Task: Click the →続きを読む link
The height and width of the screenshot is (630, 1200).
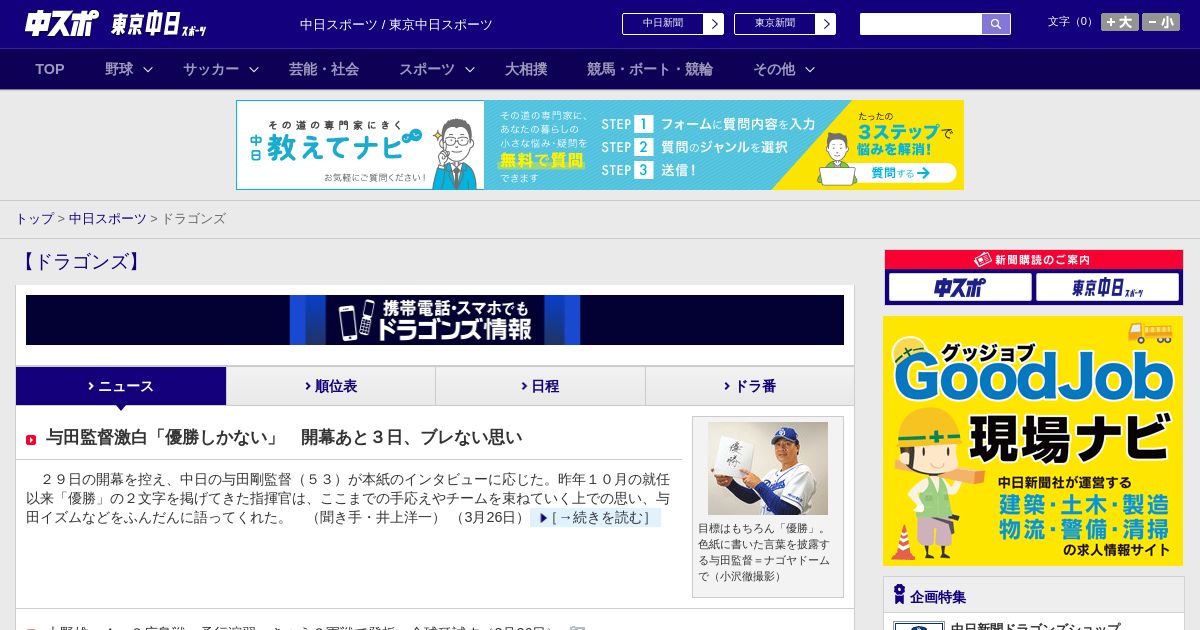Action: click(x=595, y=518)
